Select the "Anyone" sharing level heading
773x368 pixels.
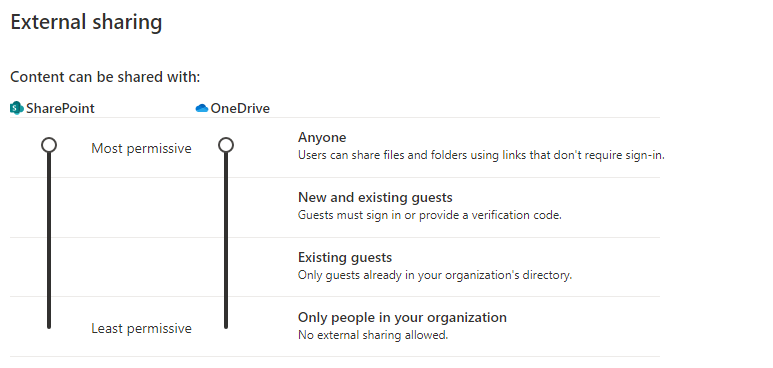tap(322, 138)
